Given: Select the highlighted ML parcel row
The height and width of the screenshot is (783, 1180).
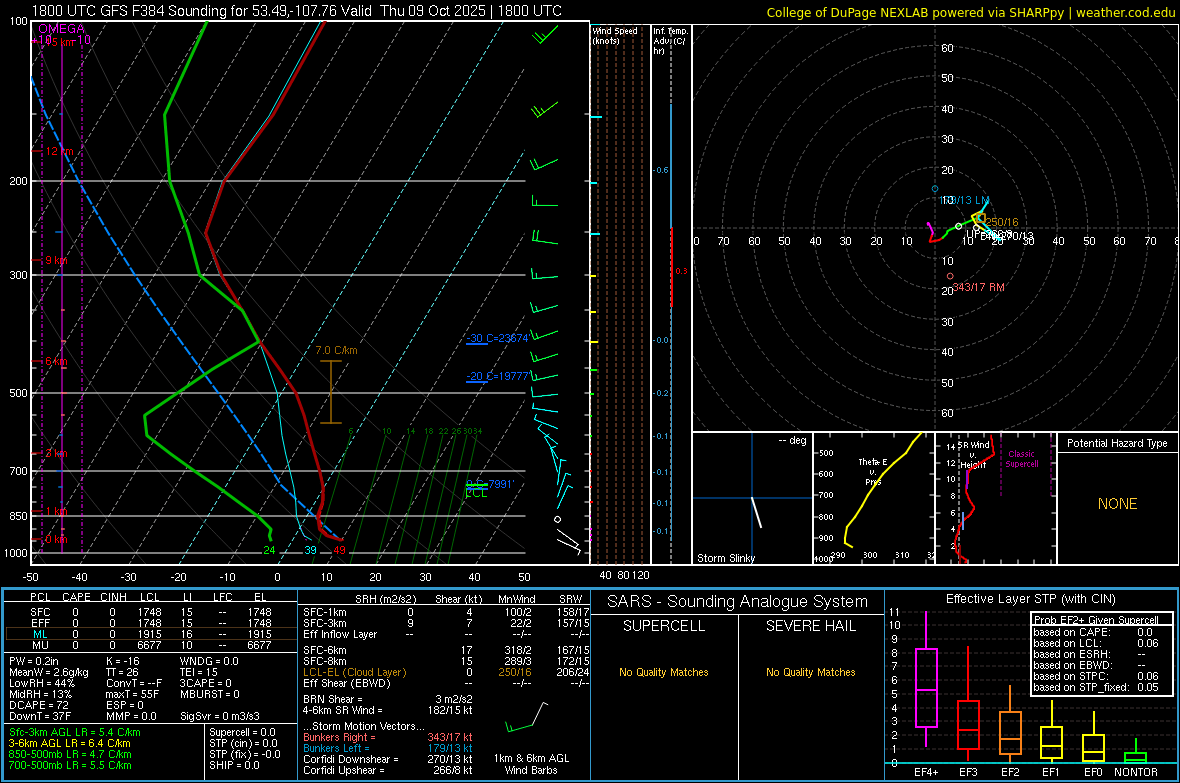Looking at the screenshot, I should [150, 634].
